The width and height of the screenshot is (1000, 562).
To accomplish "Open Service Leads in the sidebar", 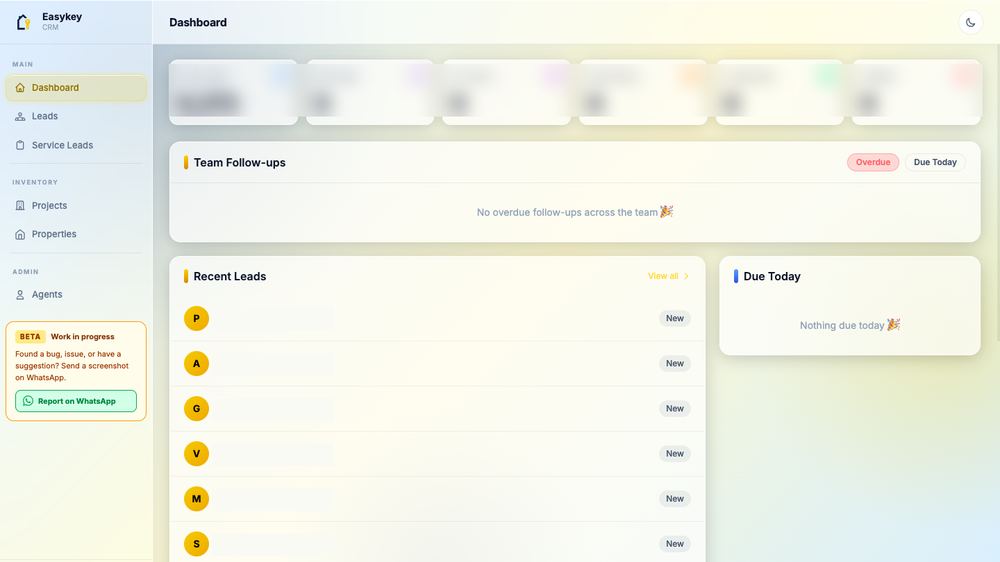I will coord(76,145).
